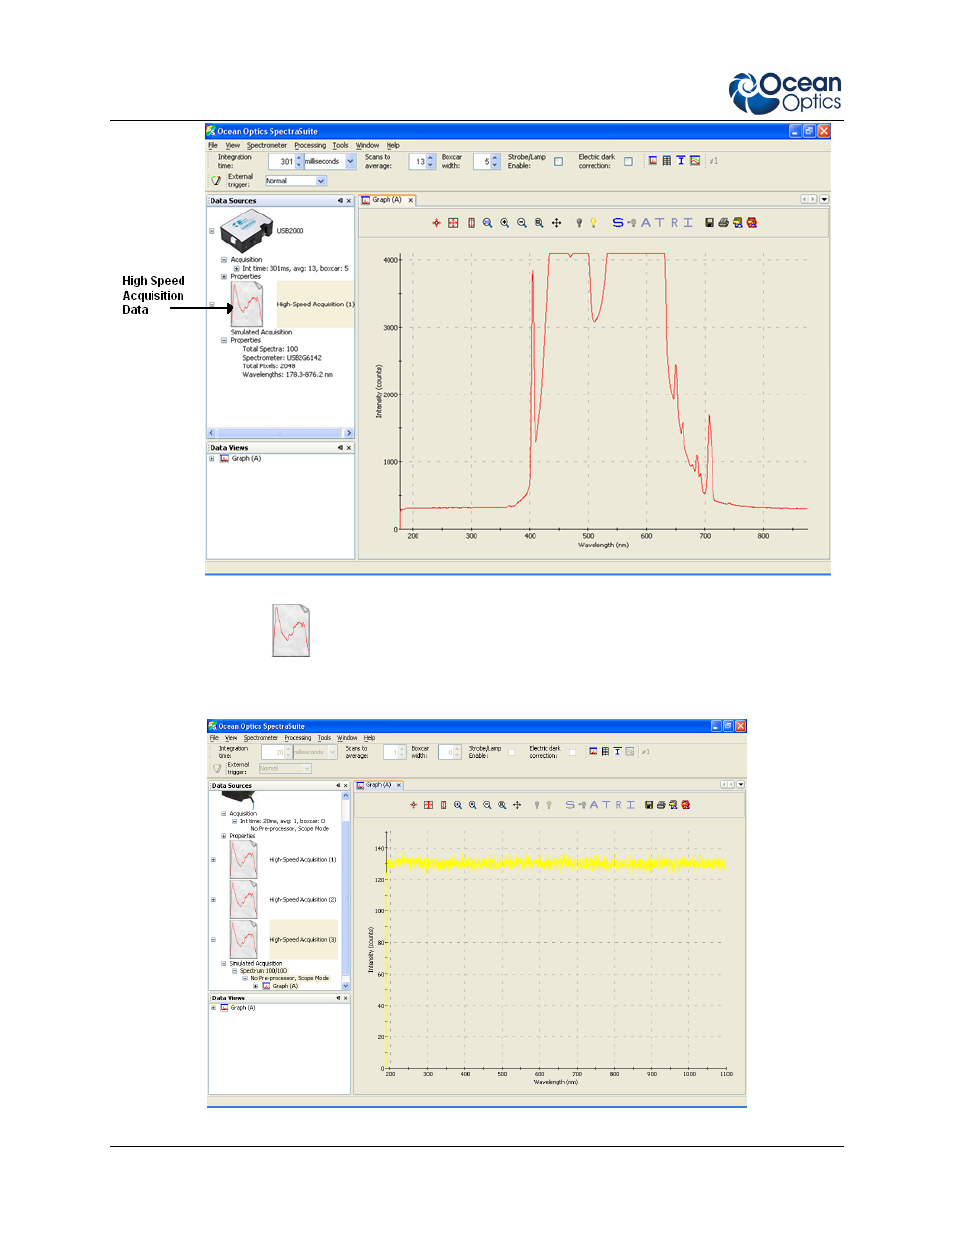Click the Data Sources horizontal scrollbar in the upper window

(x=280, y=433)
